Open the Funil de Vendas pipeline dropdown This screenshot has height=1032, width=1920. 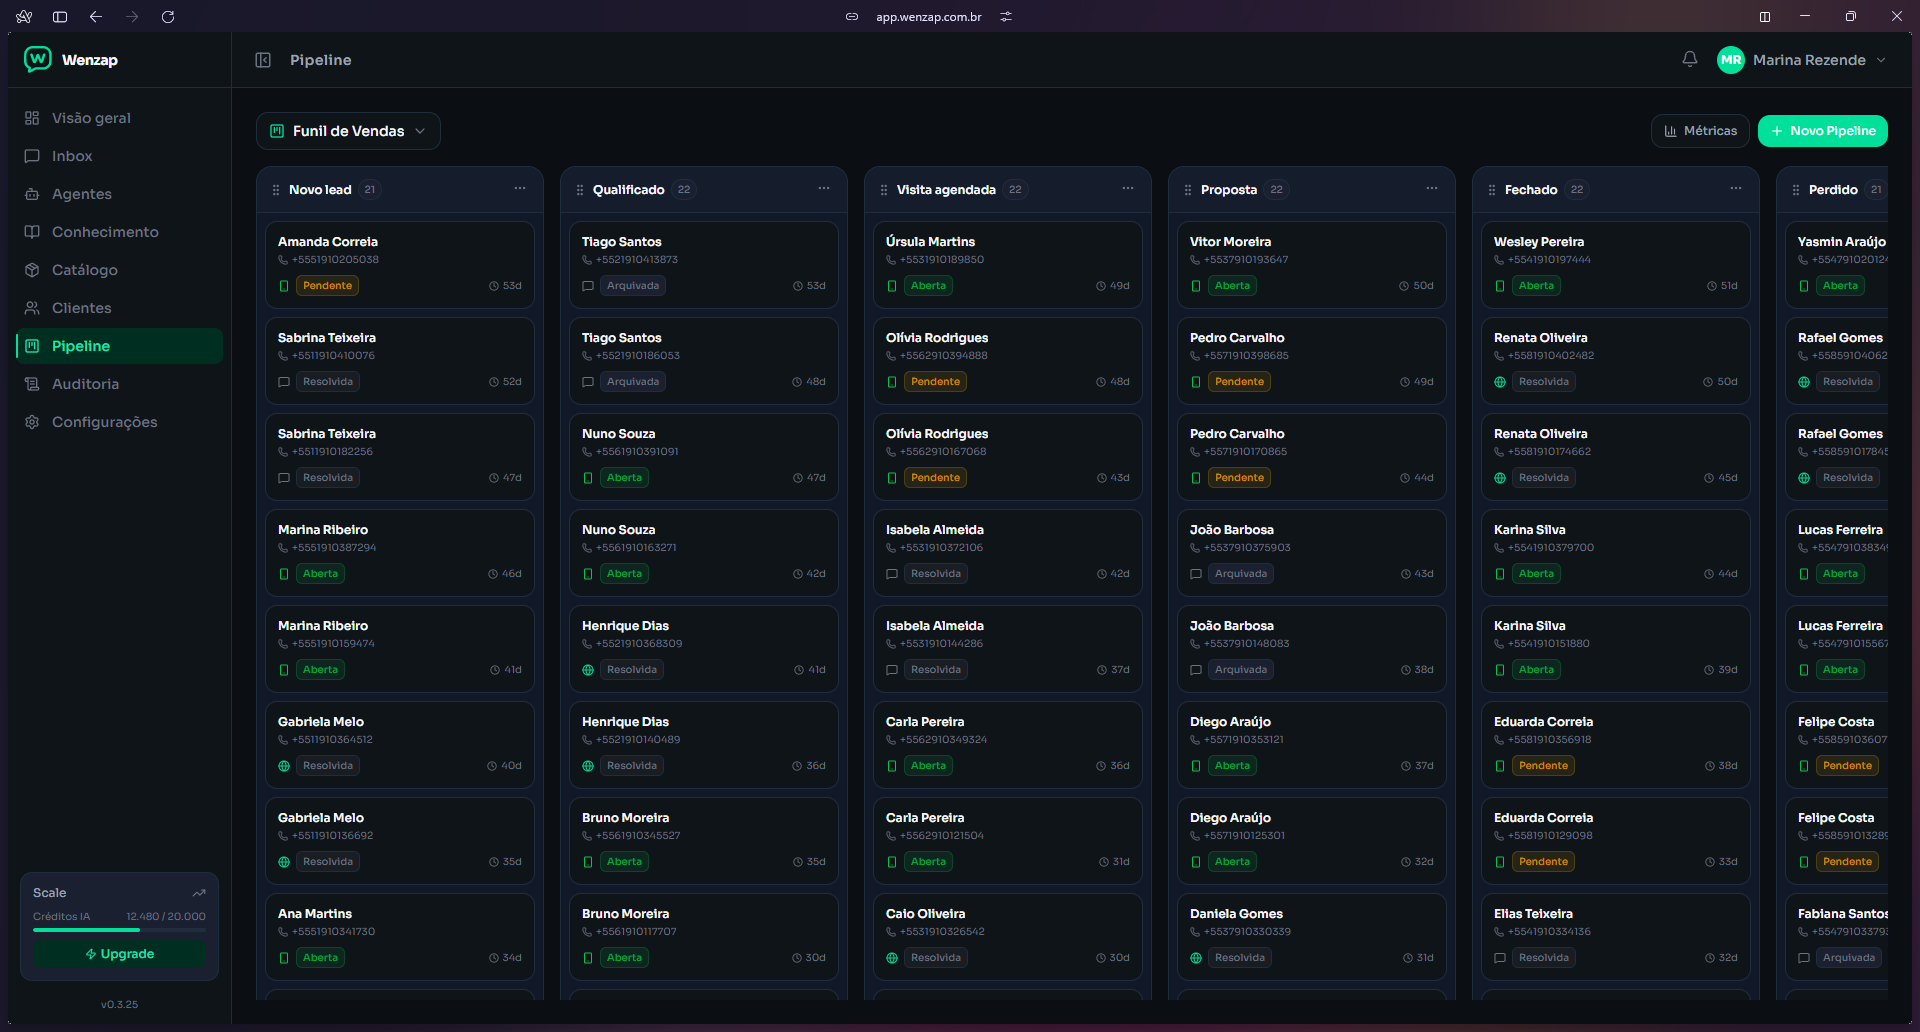click(348, 131)
